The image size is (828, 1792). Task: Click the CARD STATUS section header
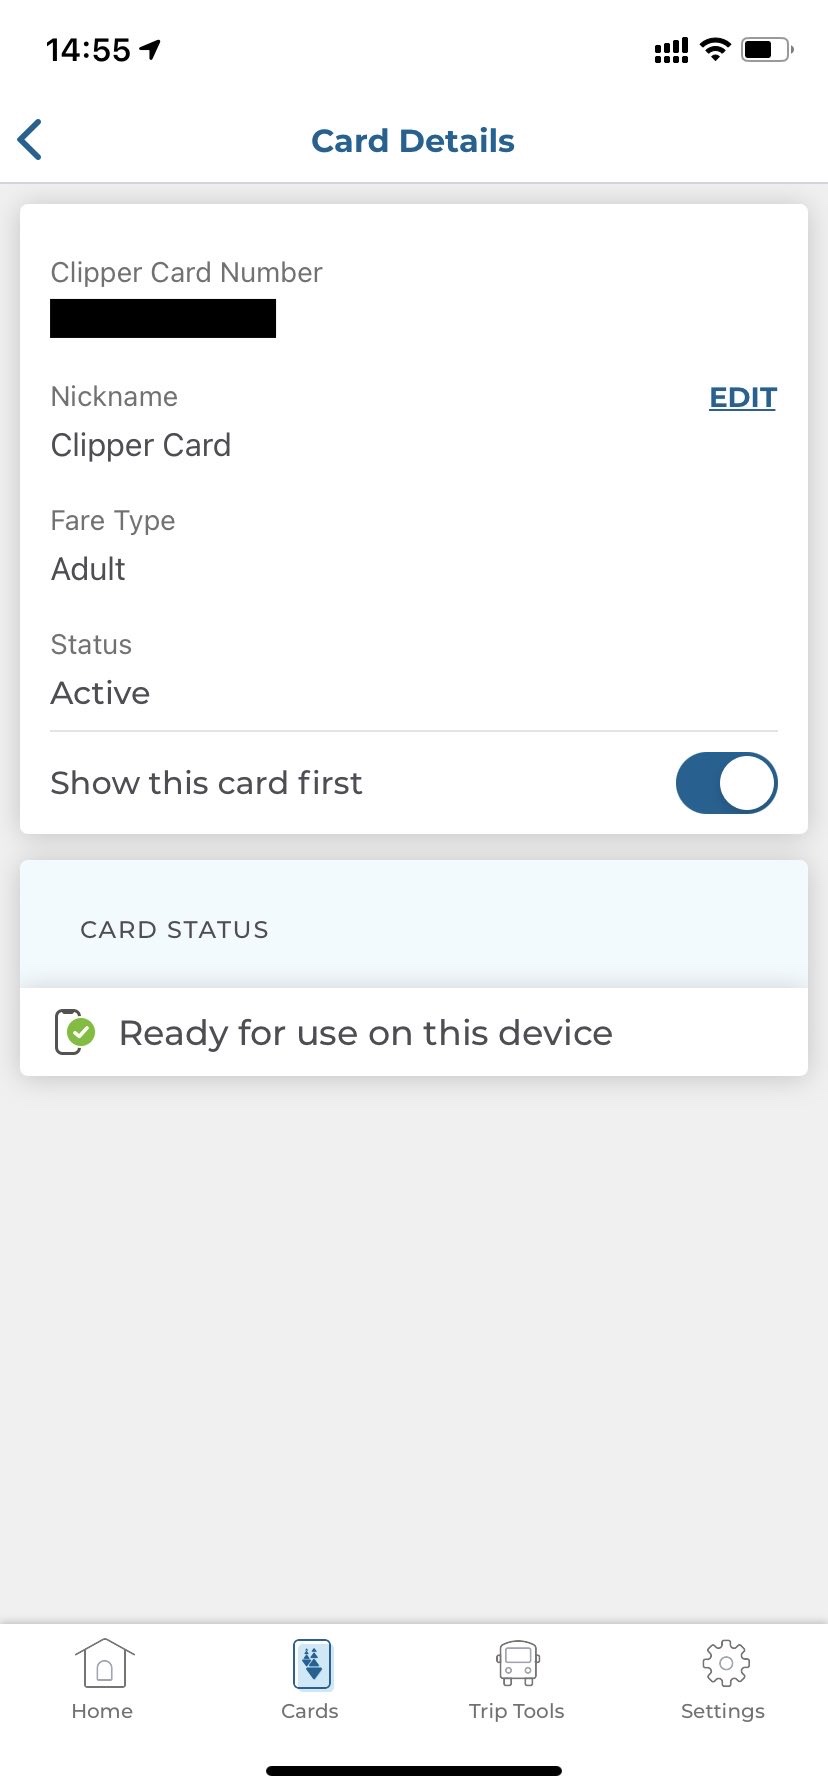click(174, 929)
